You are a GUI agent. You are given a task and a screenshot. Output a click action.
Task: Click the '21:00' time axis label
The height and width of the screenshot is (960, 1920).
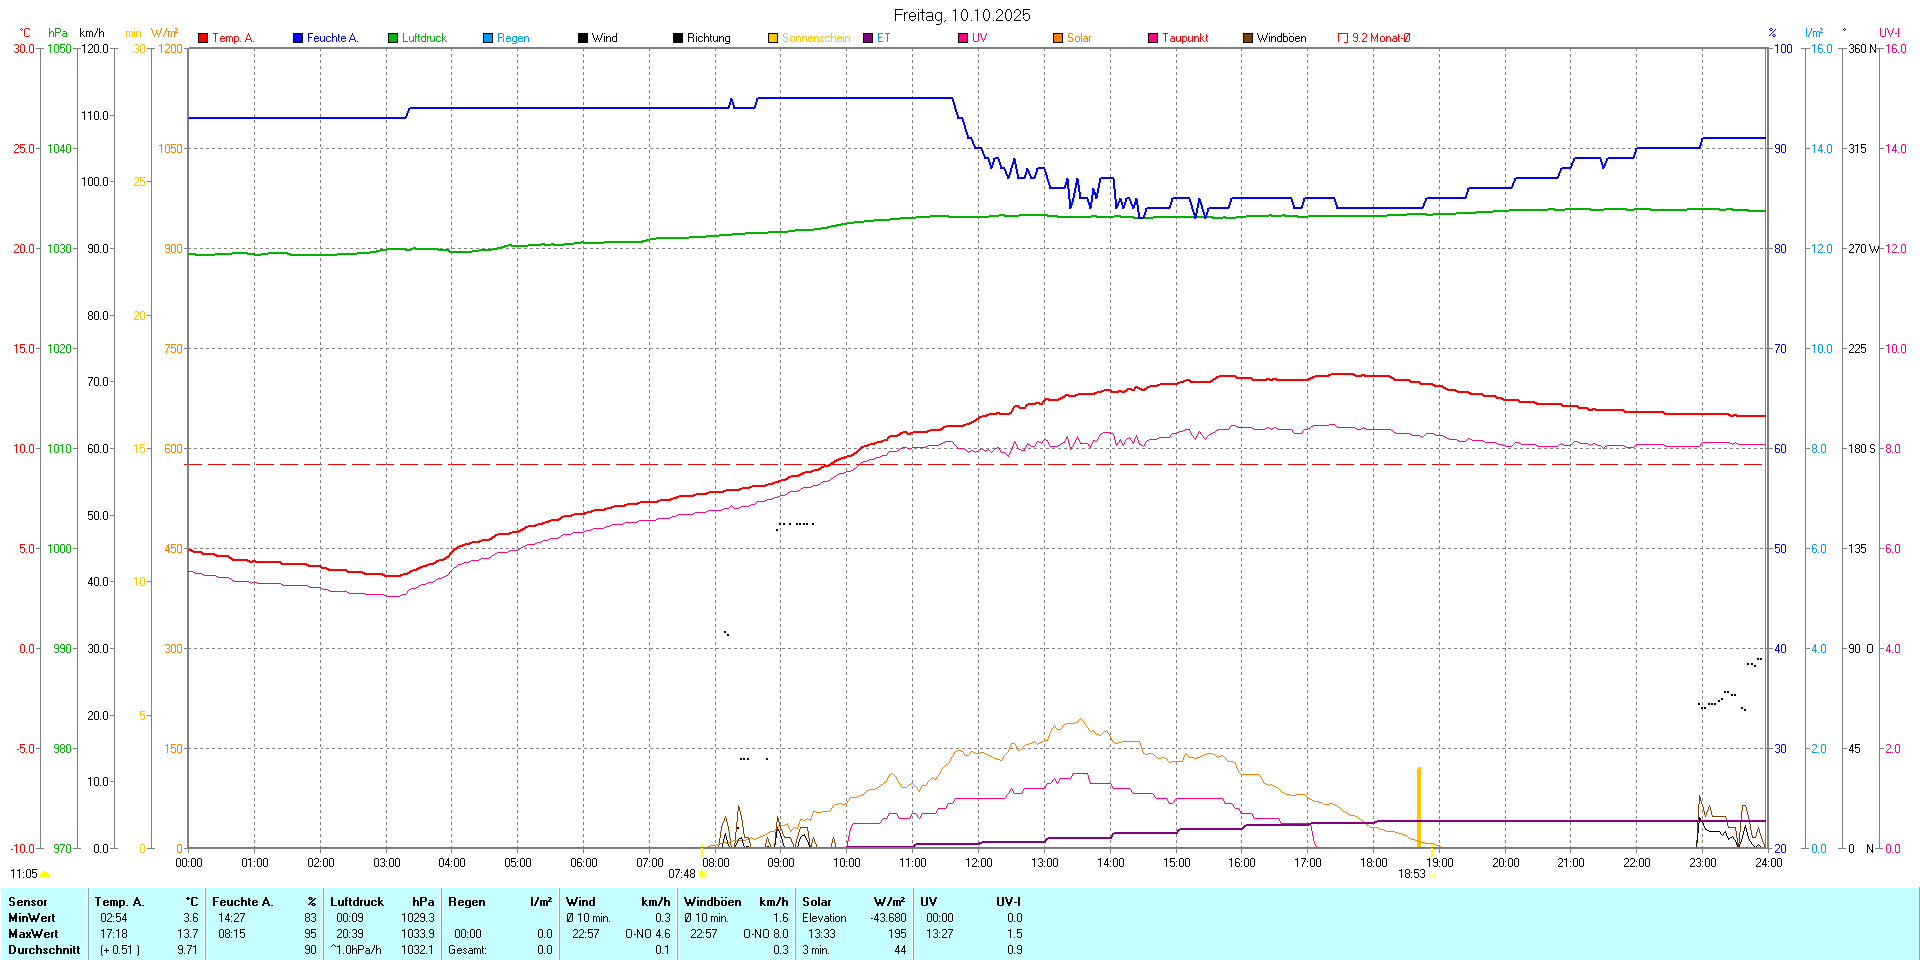(1571, 863)
